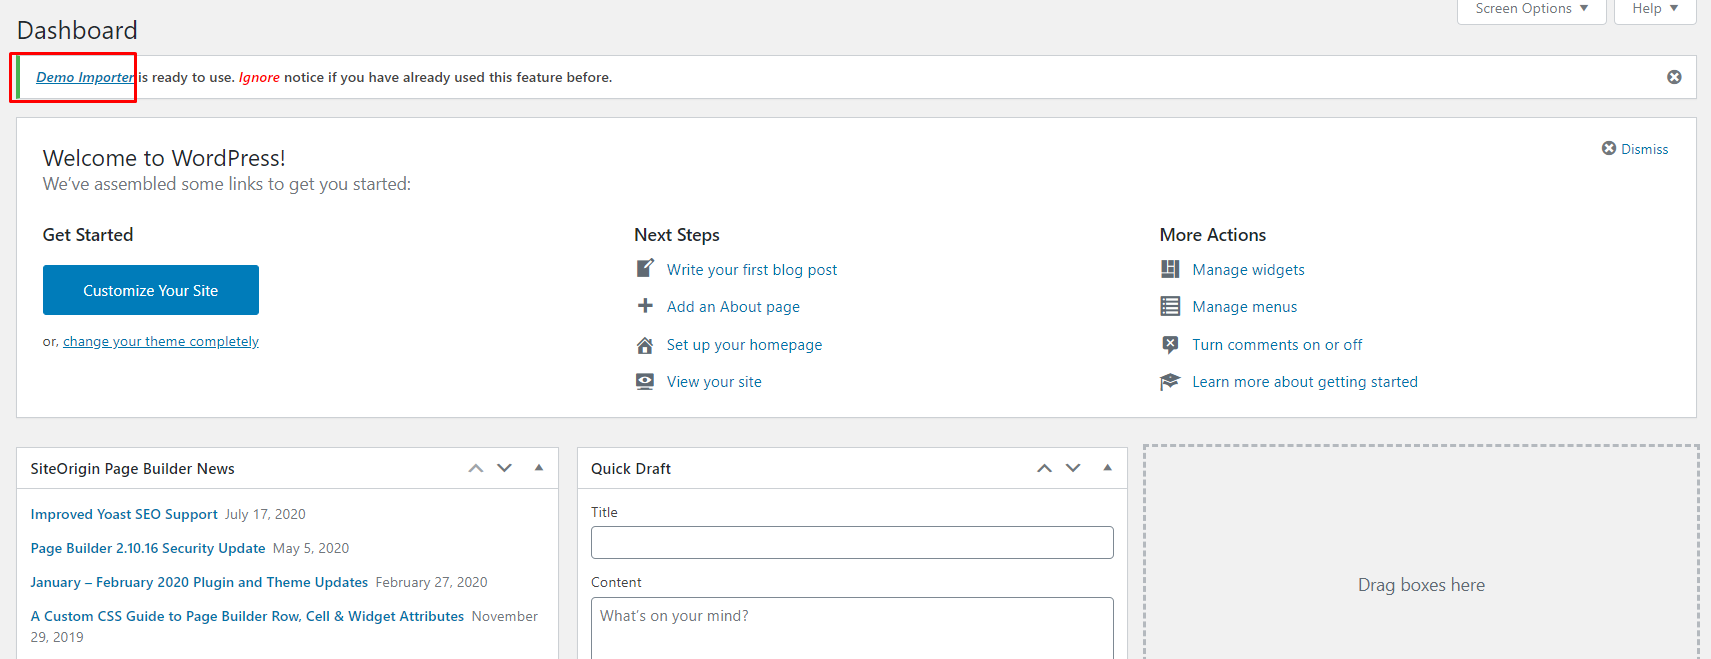Open the Demo Importer link
The width and height of the screenshot is (1711, 659).
tap(85, 77)
